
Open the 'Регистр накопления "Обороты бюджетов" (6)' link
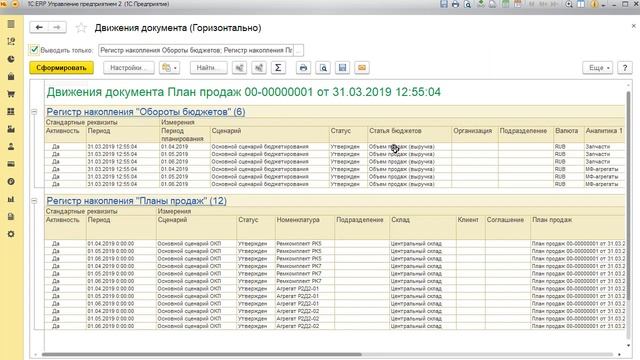[146, 112]
